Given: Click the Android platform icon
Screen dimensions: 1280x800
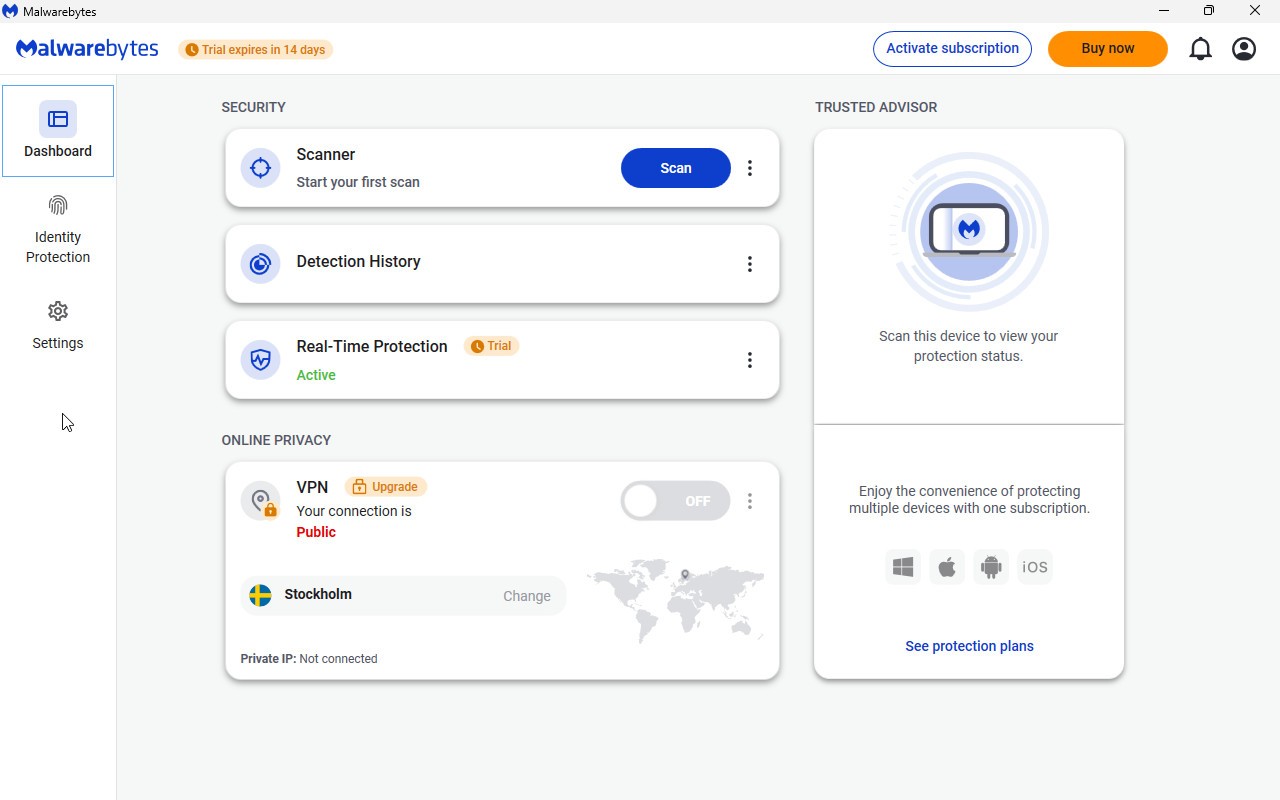Looking at the screenshot, I should [x=991, y=567].
